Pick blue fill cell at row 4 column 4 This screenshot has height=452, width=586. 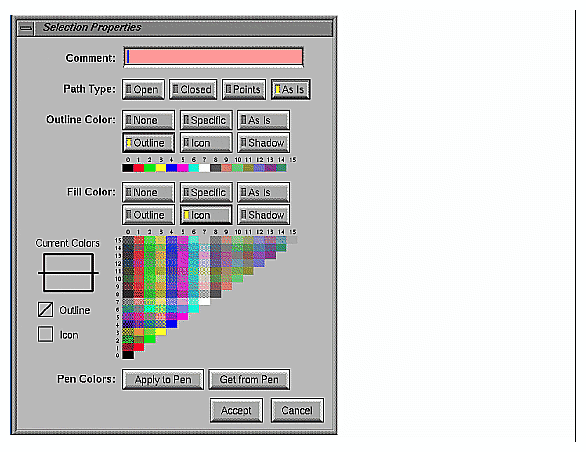tap(172, 324)
